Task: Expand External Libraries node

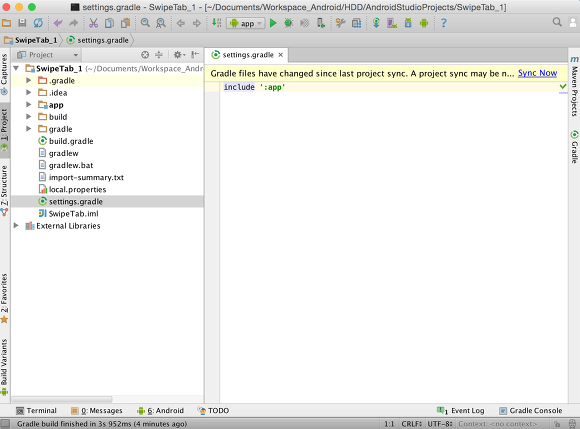Action: [16, 226]
